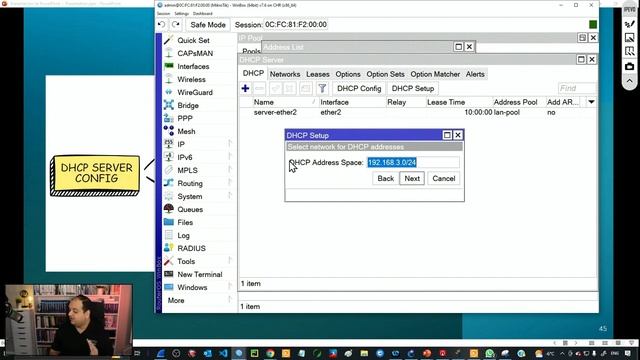Open the Interfaces menu
This screenshot has width=640, height=360.
point(193,67)
